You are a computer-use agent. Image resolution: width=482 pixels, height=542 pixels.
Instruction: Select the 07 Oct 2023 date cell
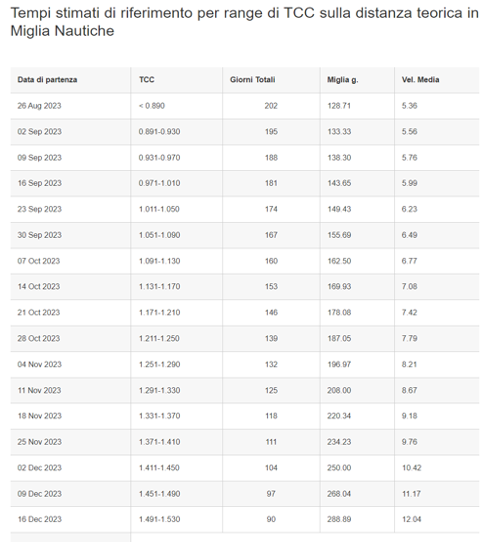(39, 261)
